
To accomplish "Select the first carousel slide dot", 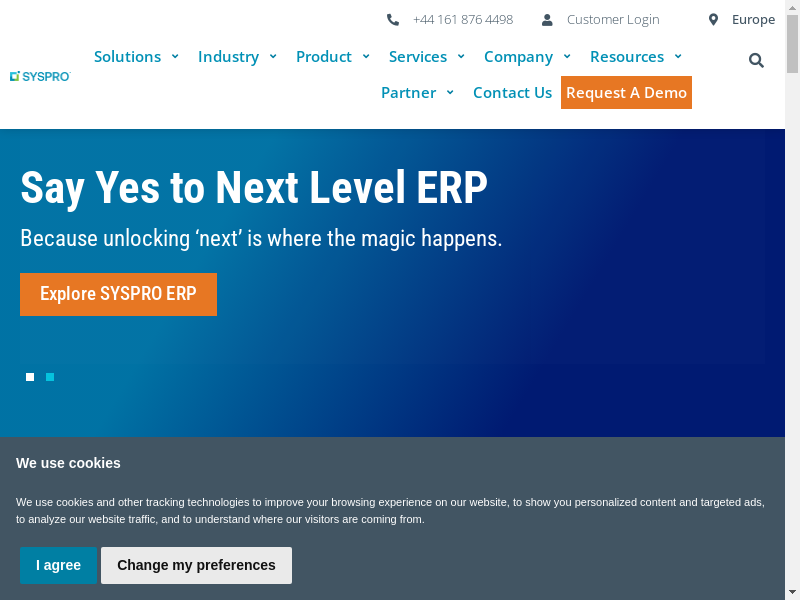I will pyautogui.click(x=30, y=377).
